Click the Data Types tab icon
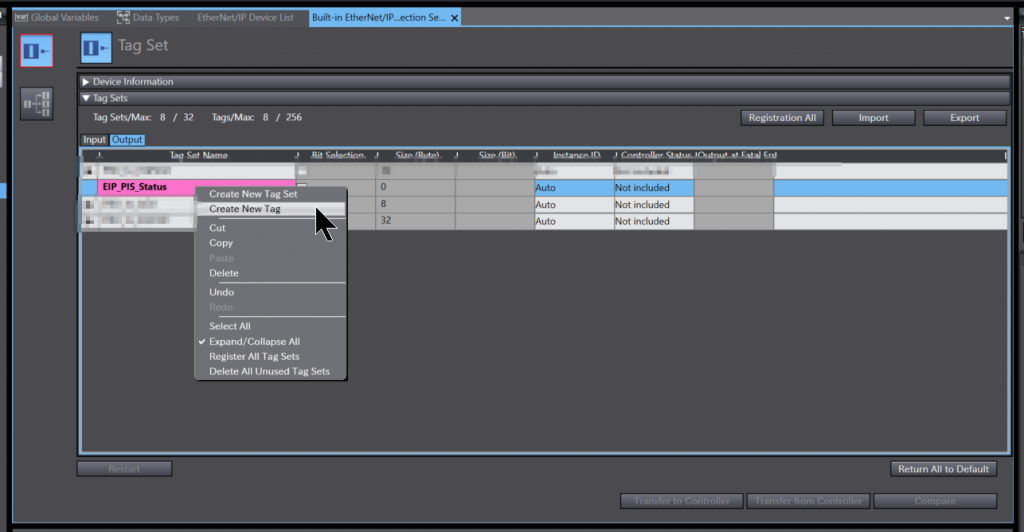Image resolution: width=1024 pixels, height=532 pixels. pyautogui.click(x=123, y=17)
